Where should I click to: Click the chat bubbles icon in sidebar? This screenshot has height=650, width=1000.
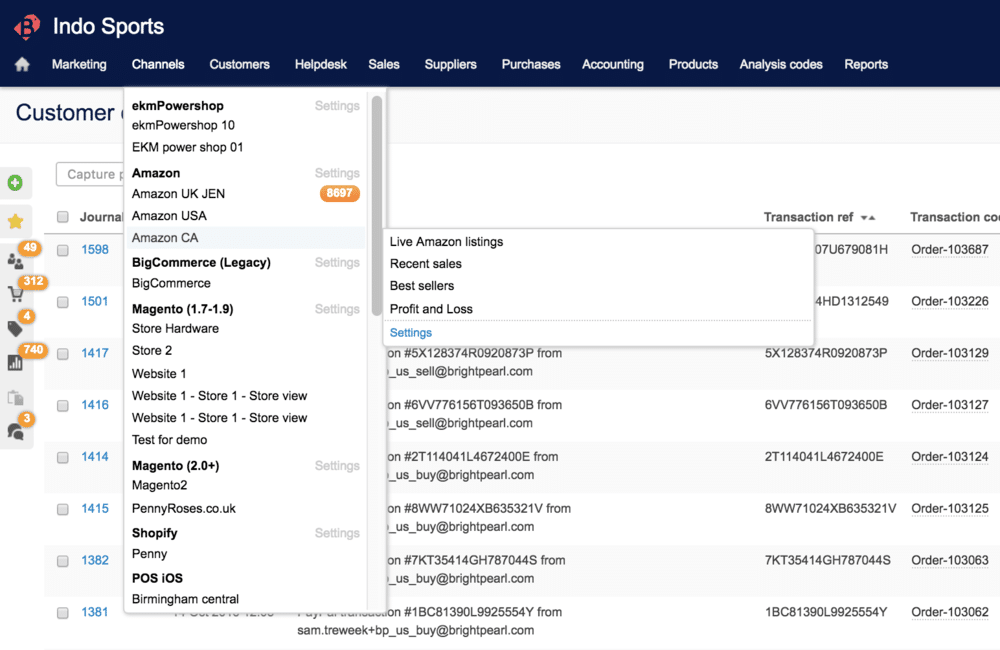point(15,431)
